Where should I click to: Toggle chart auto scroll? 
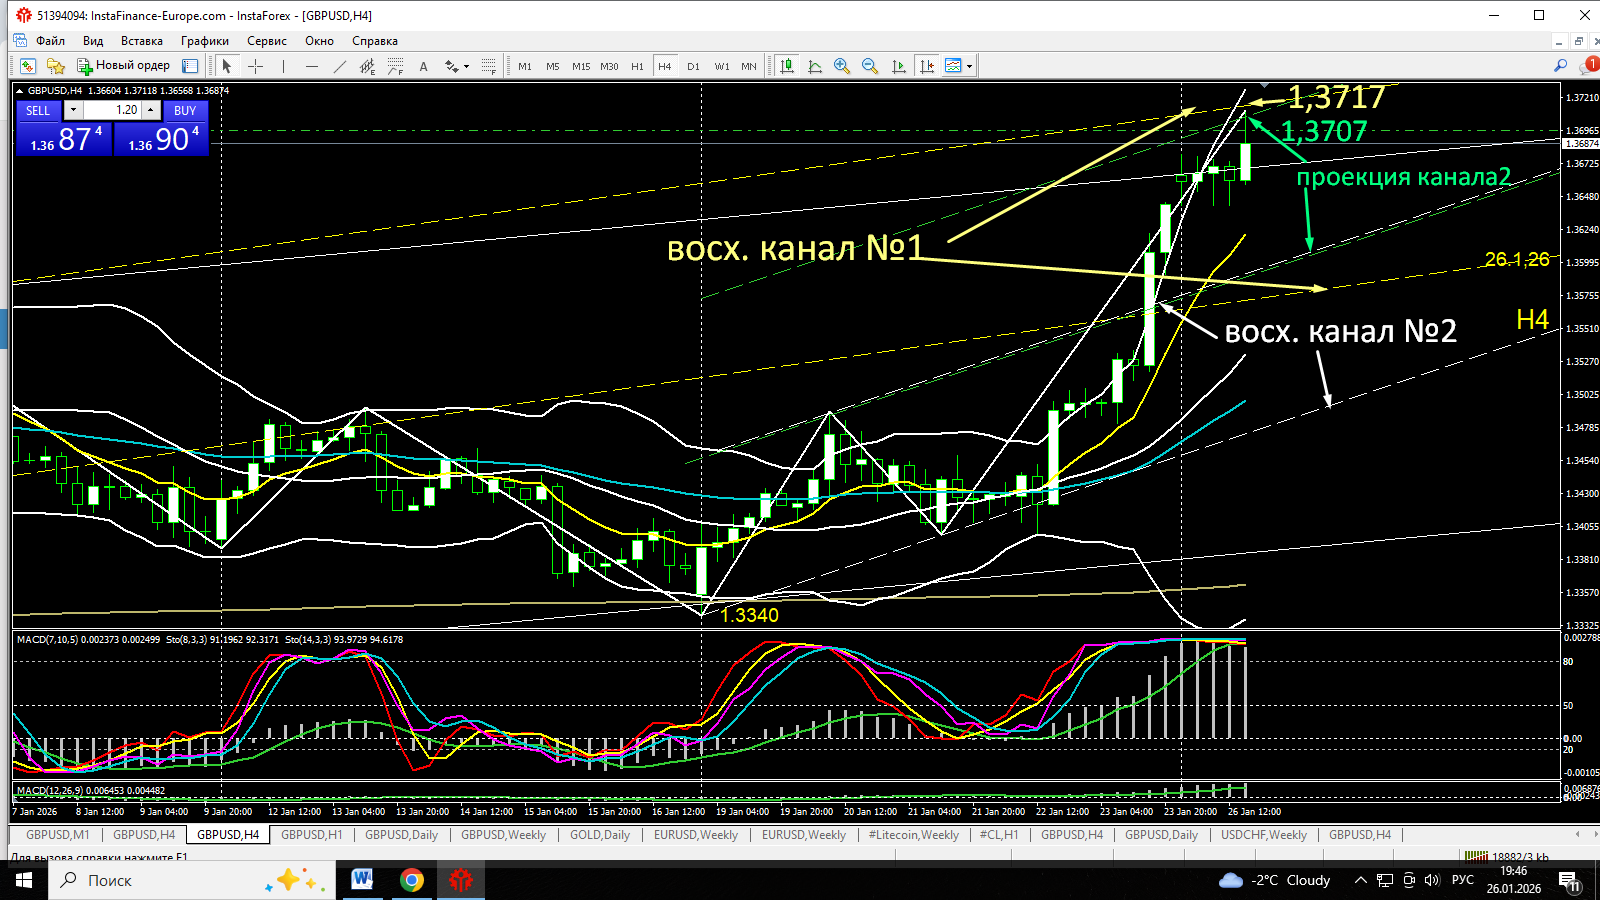coord(898,66)
